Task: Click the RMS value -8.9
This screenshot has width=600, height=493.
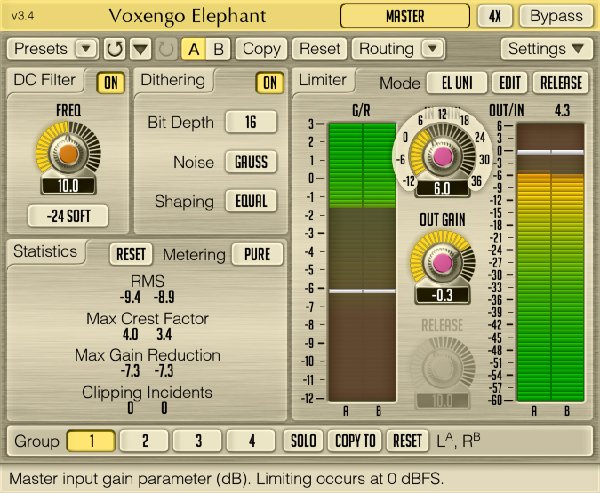Action: coord(164,297)
